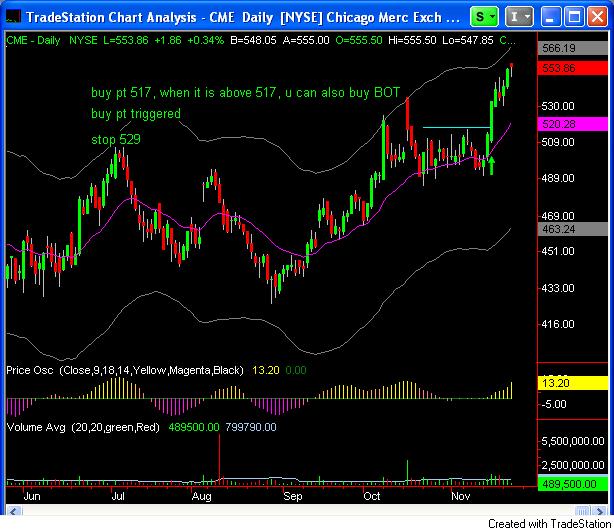Image resolution: width=614 pixels, height=530 pixels.
Task: Click the Jun label on time axis
Action: (x=32, y=496)
